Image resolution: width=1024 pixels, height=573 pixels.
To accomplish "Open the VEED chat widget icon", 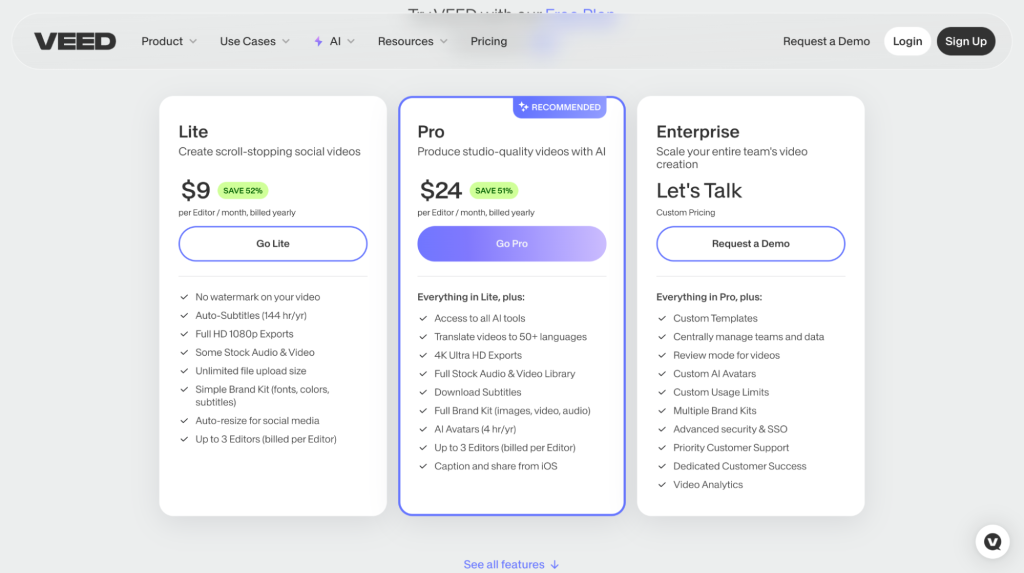I will click(x=993, y=542).
